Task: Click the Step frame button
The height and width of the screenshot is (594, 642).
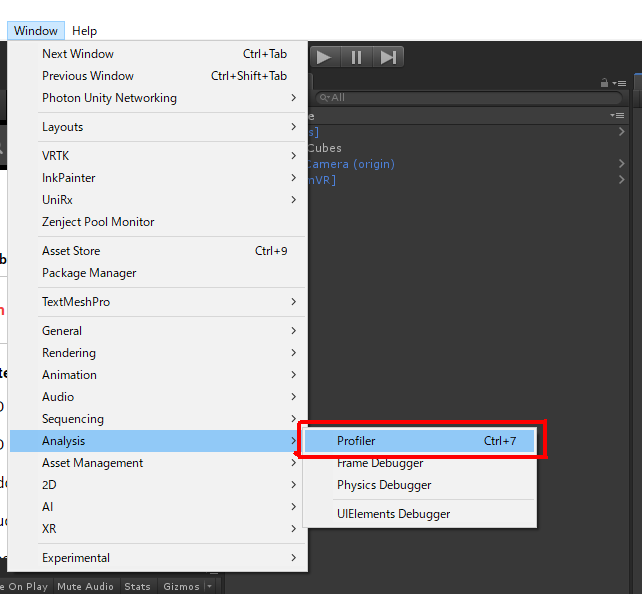Action: 388,57
